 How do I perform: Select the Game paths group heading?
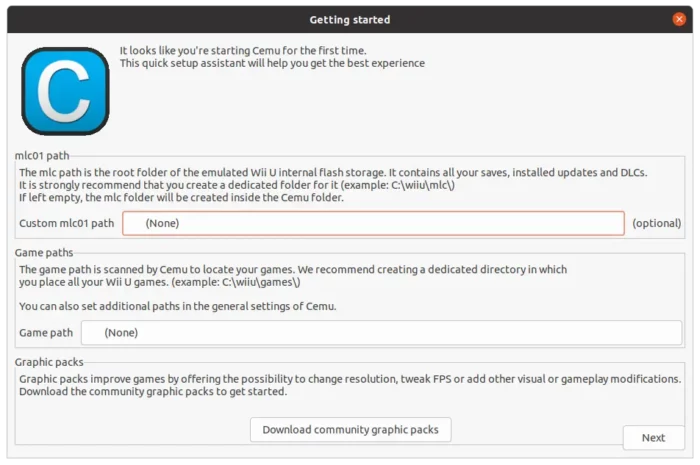click(x=44, y=253)
